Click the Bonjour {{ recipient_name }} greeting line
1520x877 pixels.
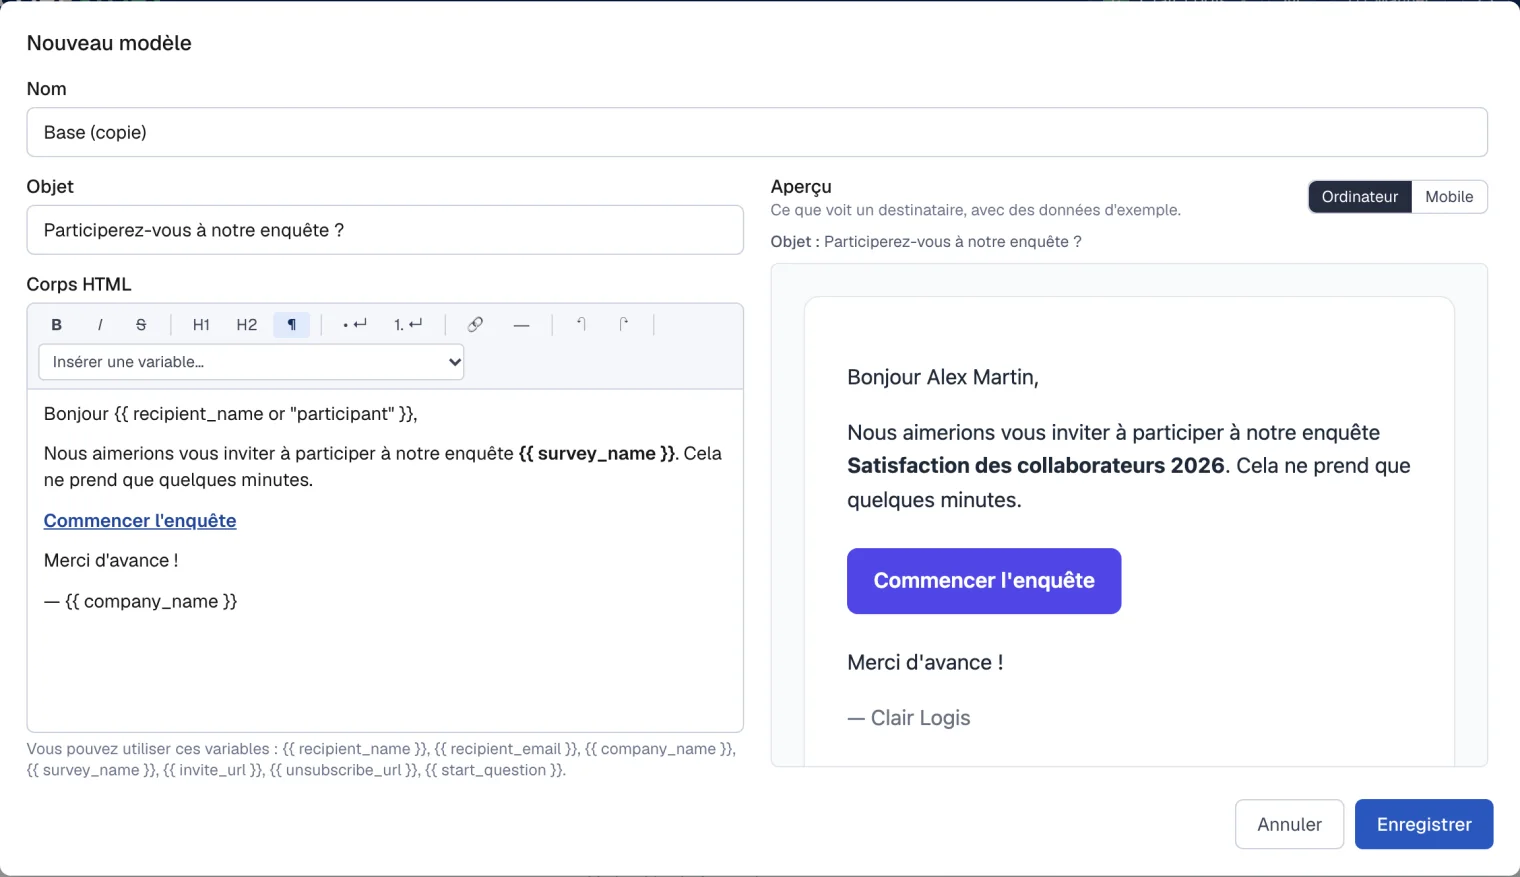pyautogui.click(x=230, y=414)
